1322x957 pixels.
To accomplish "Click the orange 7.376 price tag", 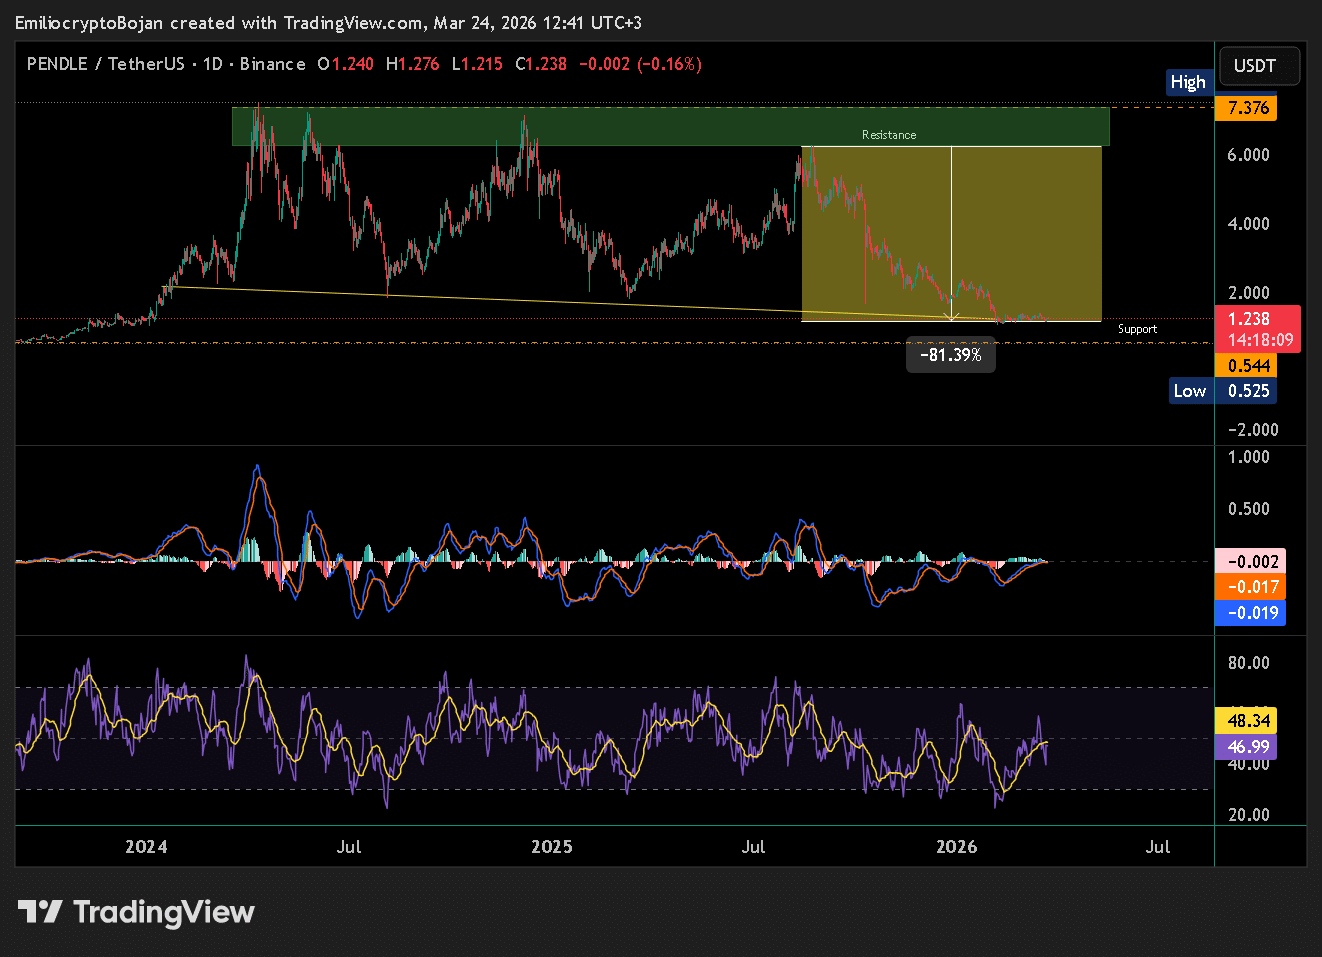I will 1248,108.
